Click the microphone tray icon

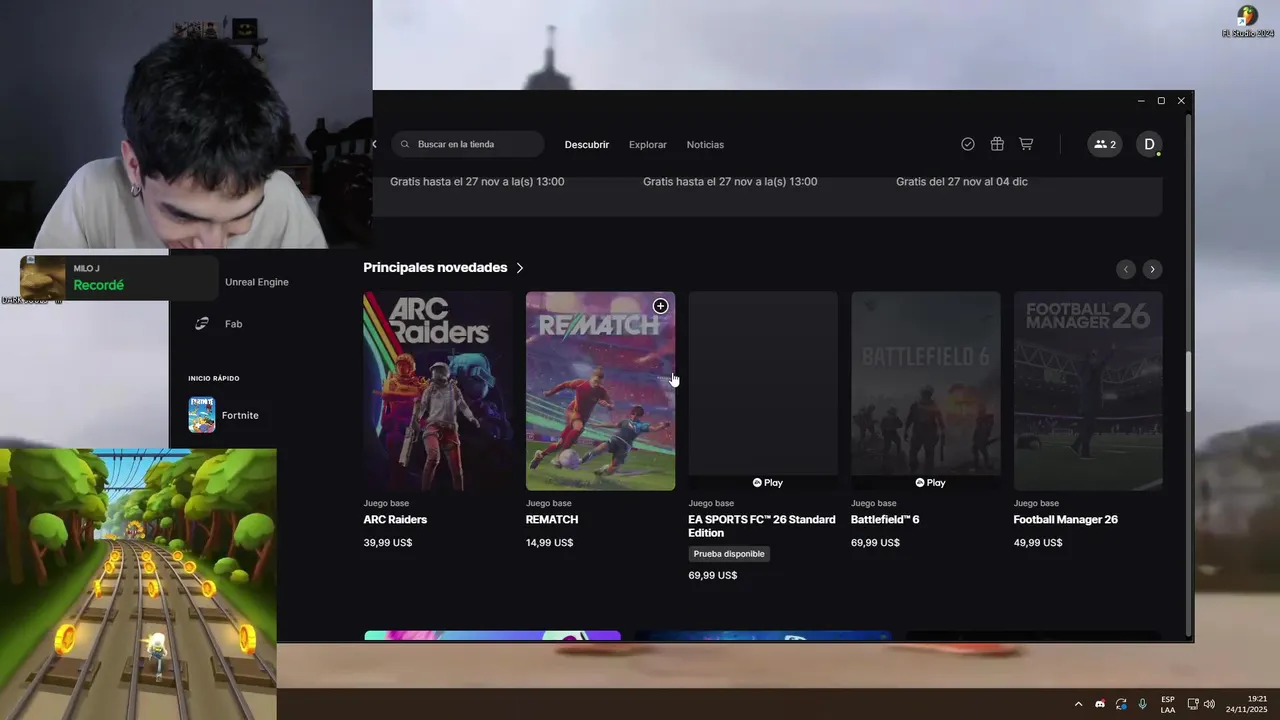click(x=1142, y=704)
